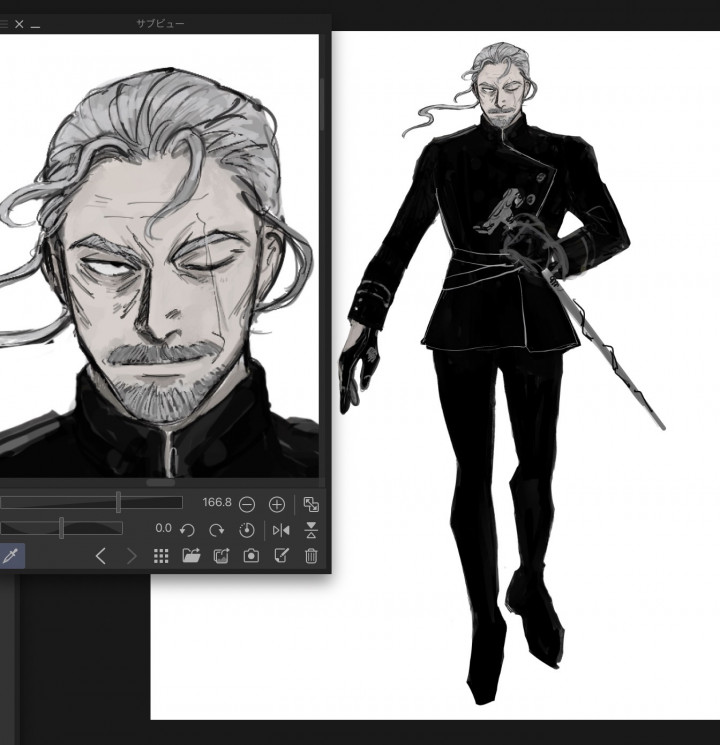Capture an image with the camera icon
The width and height of the screenshot is (720, 745).
click(x=251, y=557)
